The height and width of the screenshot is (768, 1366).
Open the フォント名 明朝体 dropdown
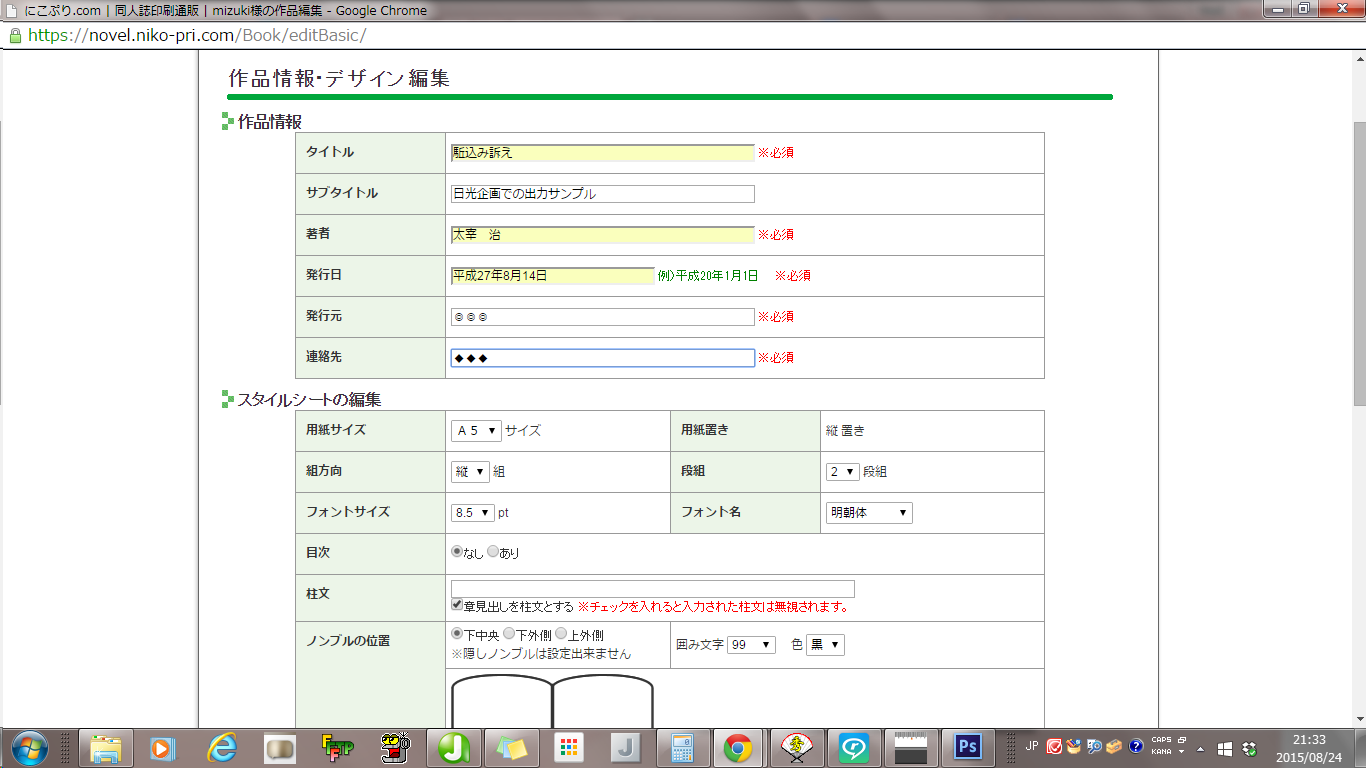point(869,512)
